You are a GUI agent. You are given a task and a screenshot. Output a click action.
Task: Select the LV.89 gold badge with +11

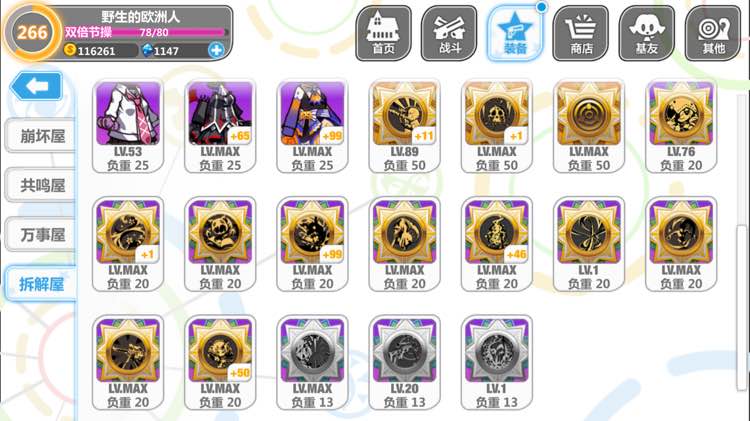click(x=405, y=126)
